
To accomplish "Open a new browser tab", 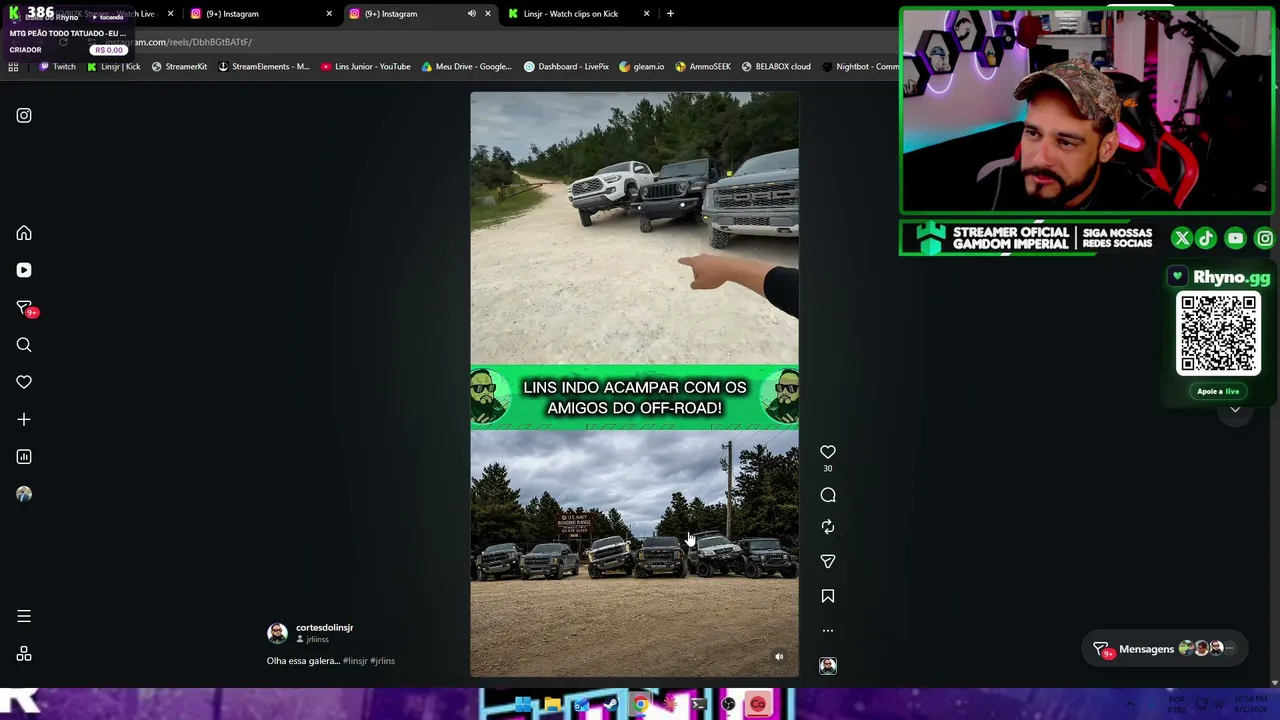I will click(670, 14).
